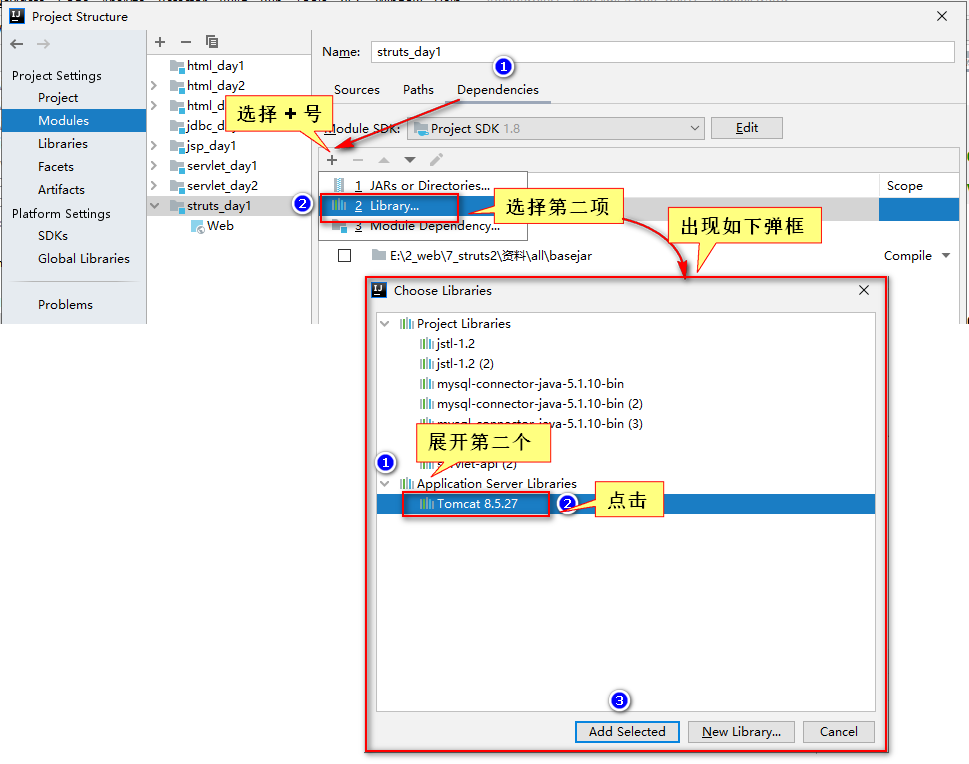The image size is (969, 764).
Task: Select Tomcat 8.5.27 library row
Action: 625,504
